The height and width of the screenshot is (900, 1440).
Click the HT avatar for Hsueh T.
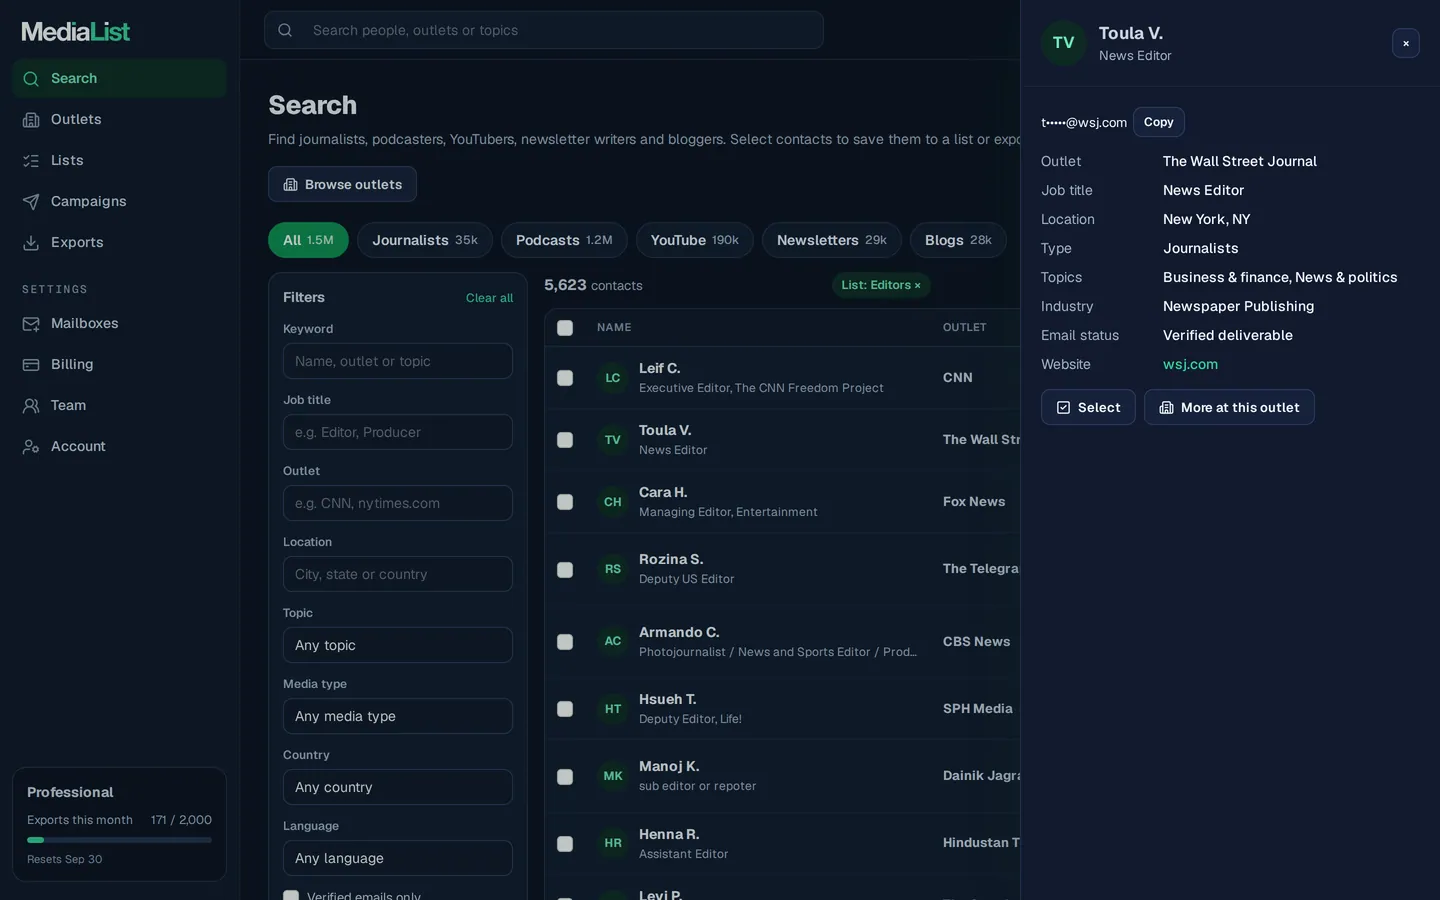pos(613,709)
